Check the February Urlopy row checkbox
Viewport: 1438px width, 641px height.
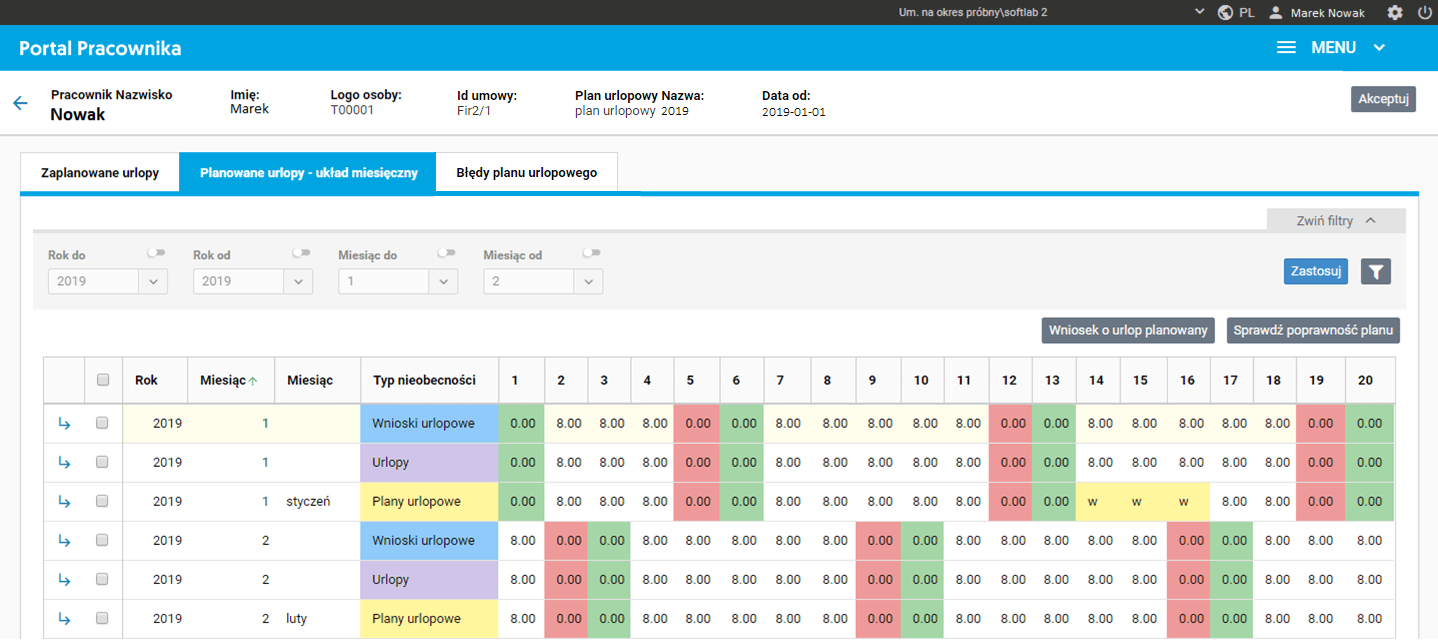(102, 579)
